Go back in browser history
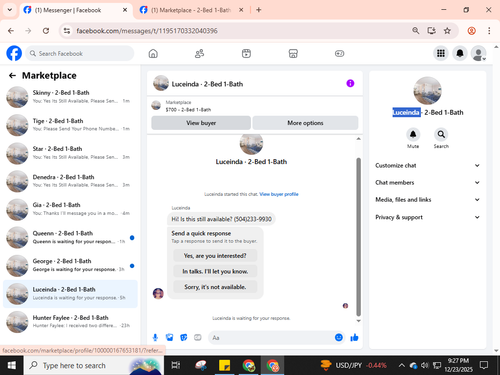Screen dimensions: 500x375 [11, 31]
